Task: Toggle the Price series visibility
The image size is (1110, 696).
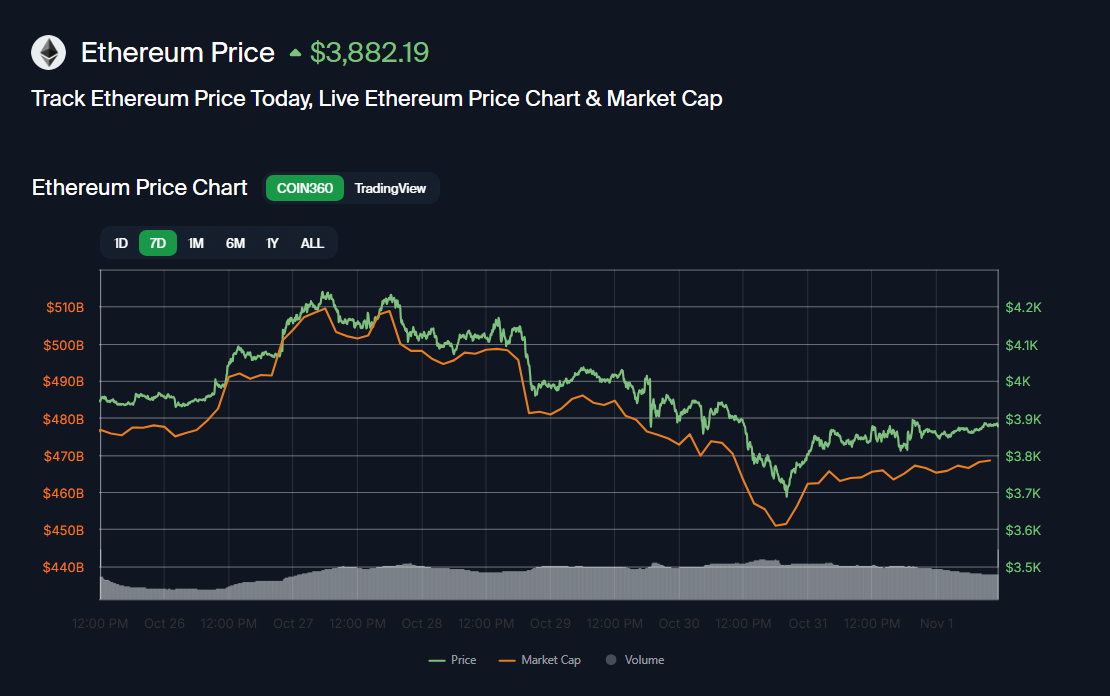Action: tap(453, 660)
